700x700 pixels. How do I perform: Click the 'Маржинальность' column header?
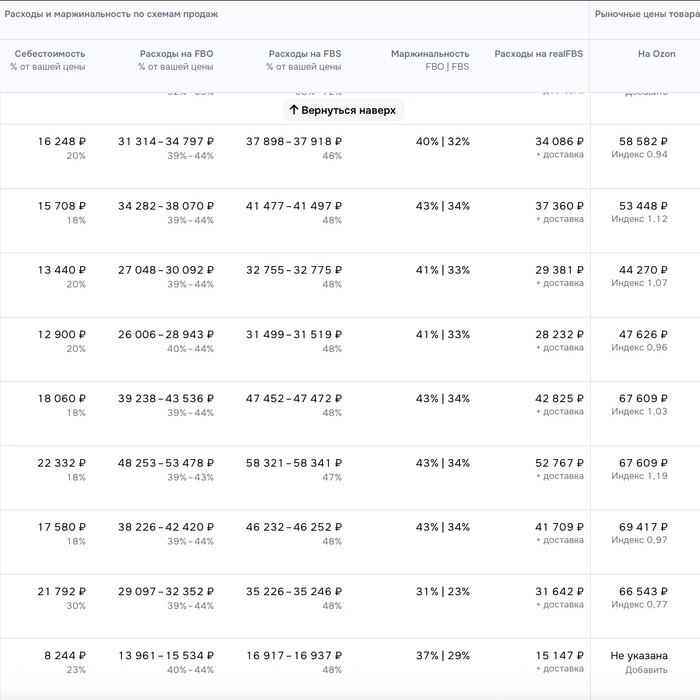[430, 54]
